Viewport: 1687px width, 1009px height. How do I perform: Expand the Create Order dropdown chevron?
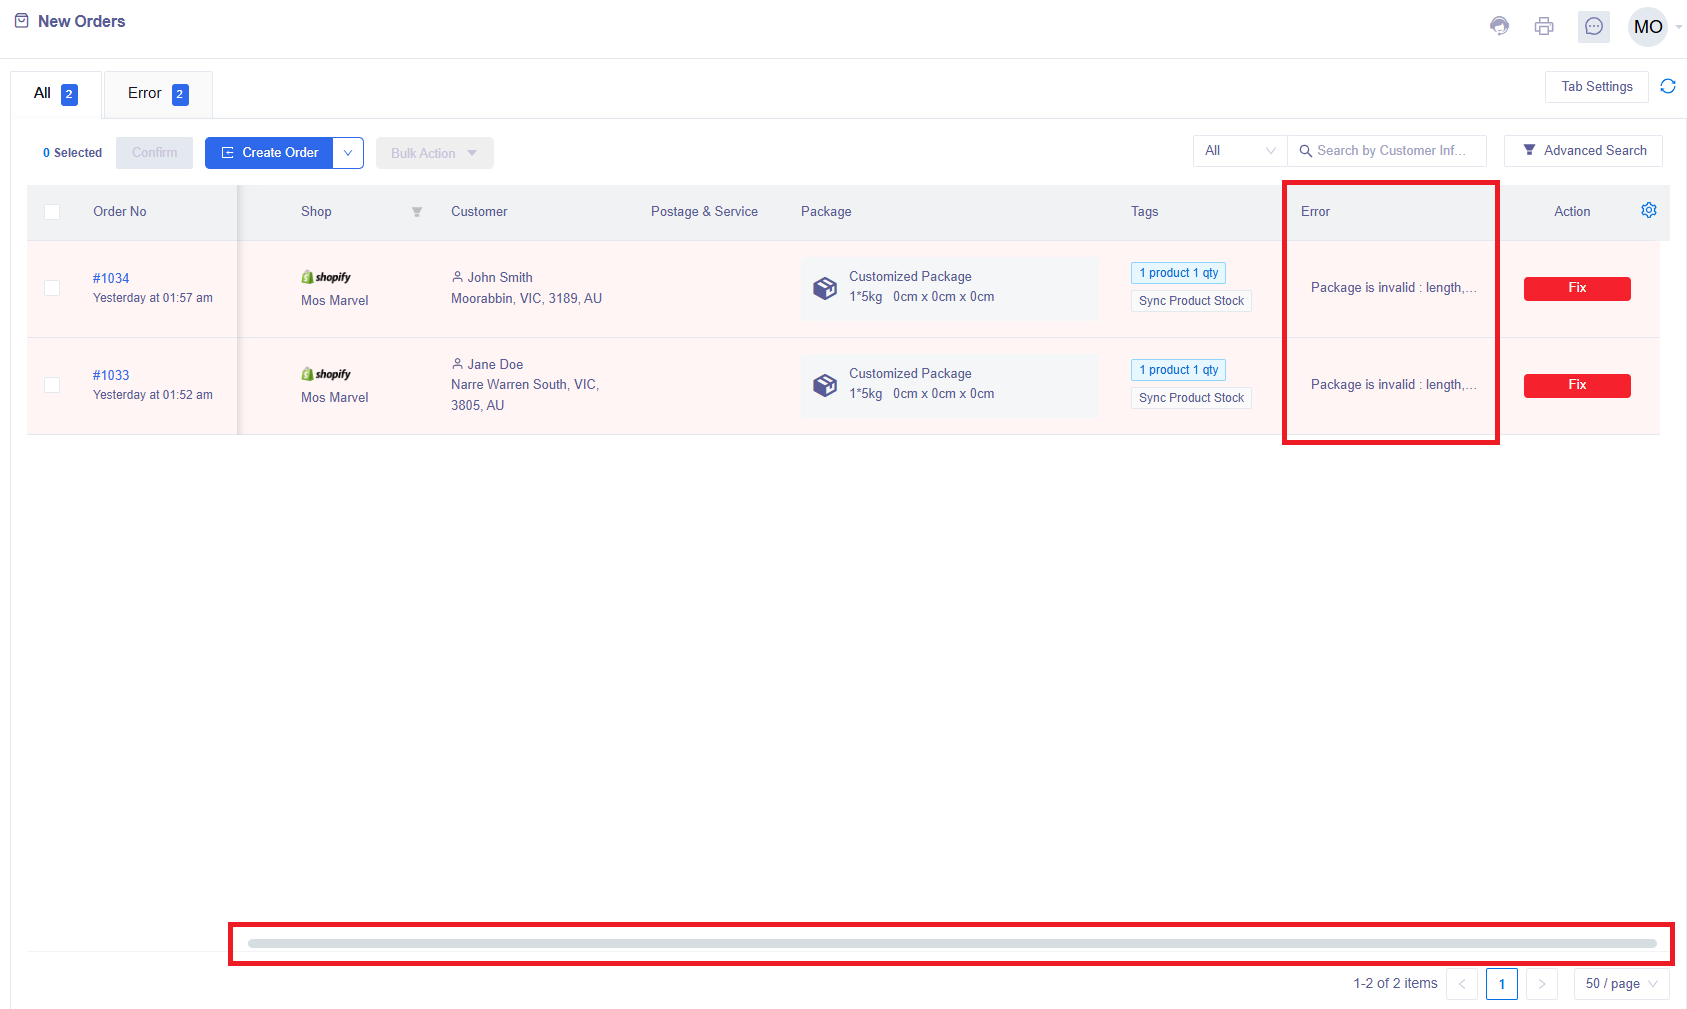[348, 152]
